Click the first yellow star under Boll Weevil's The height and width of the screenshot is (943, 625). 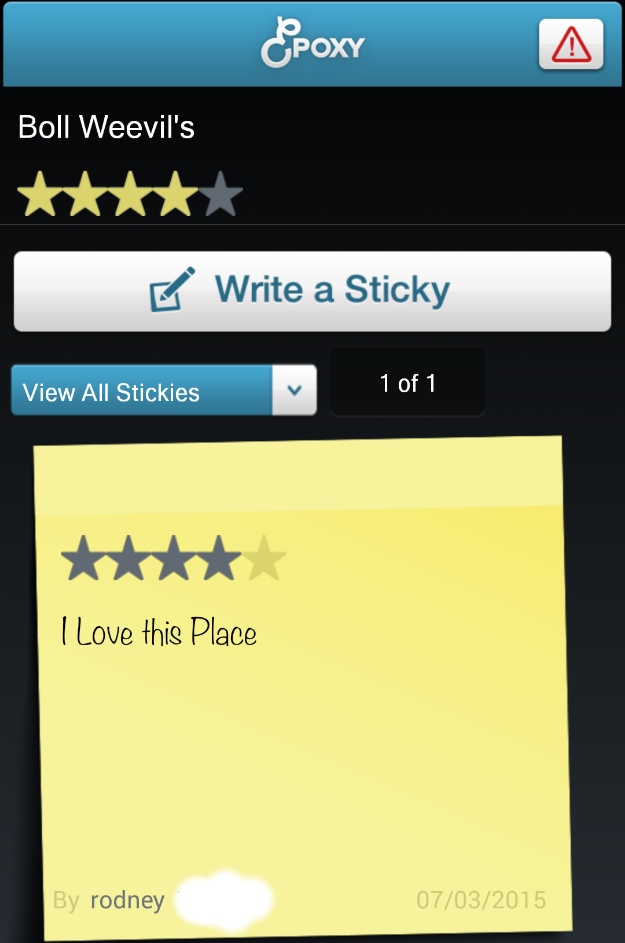(40, 195)
